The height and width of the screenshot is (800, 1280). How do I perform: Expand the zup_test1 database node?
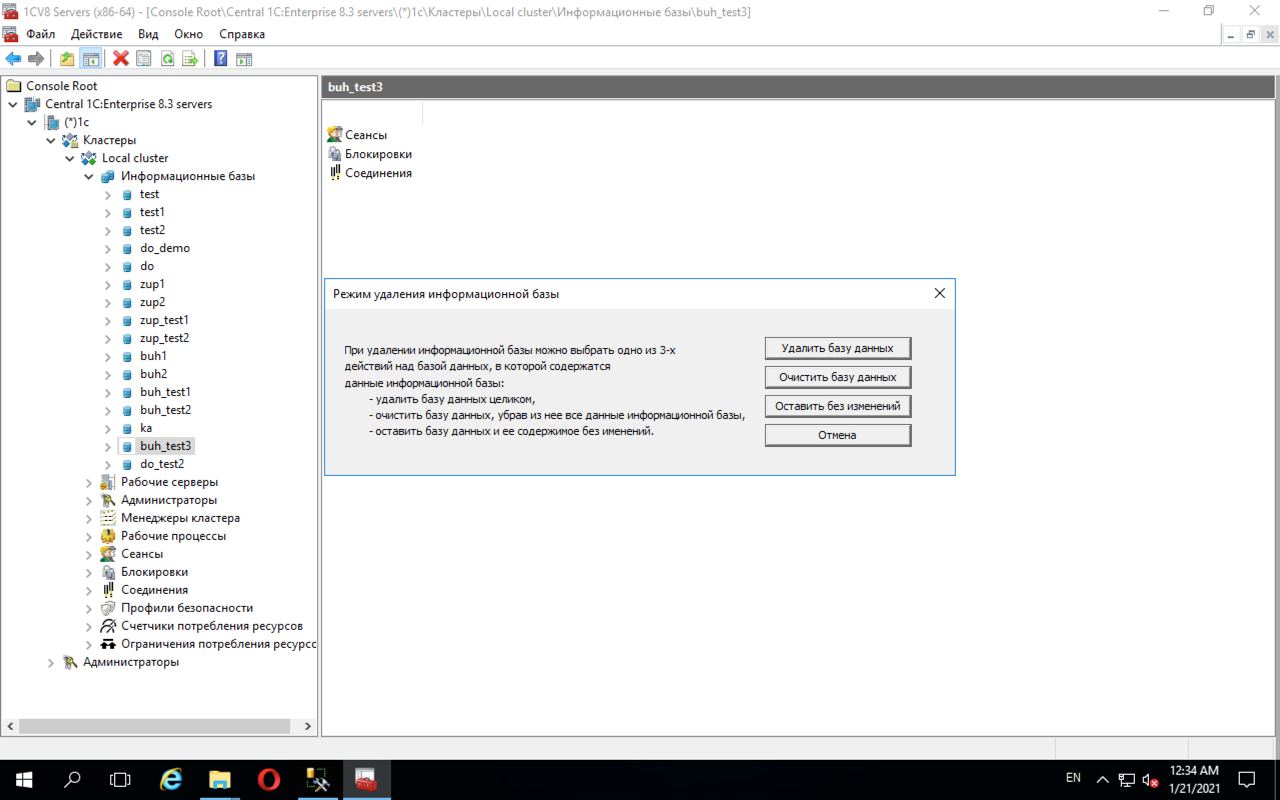[x=108, y=320]
